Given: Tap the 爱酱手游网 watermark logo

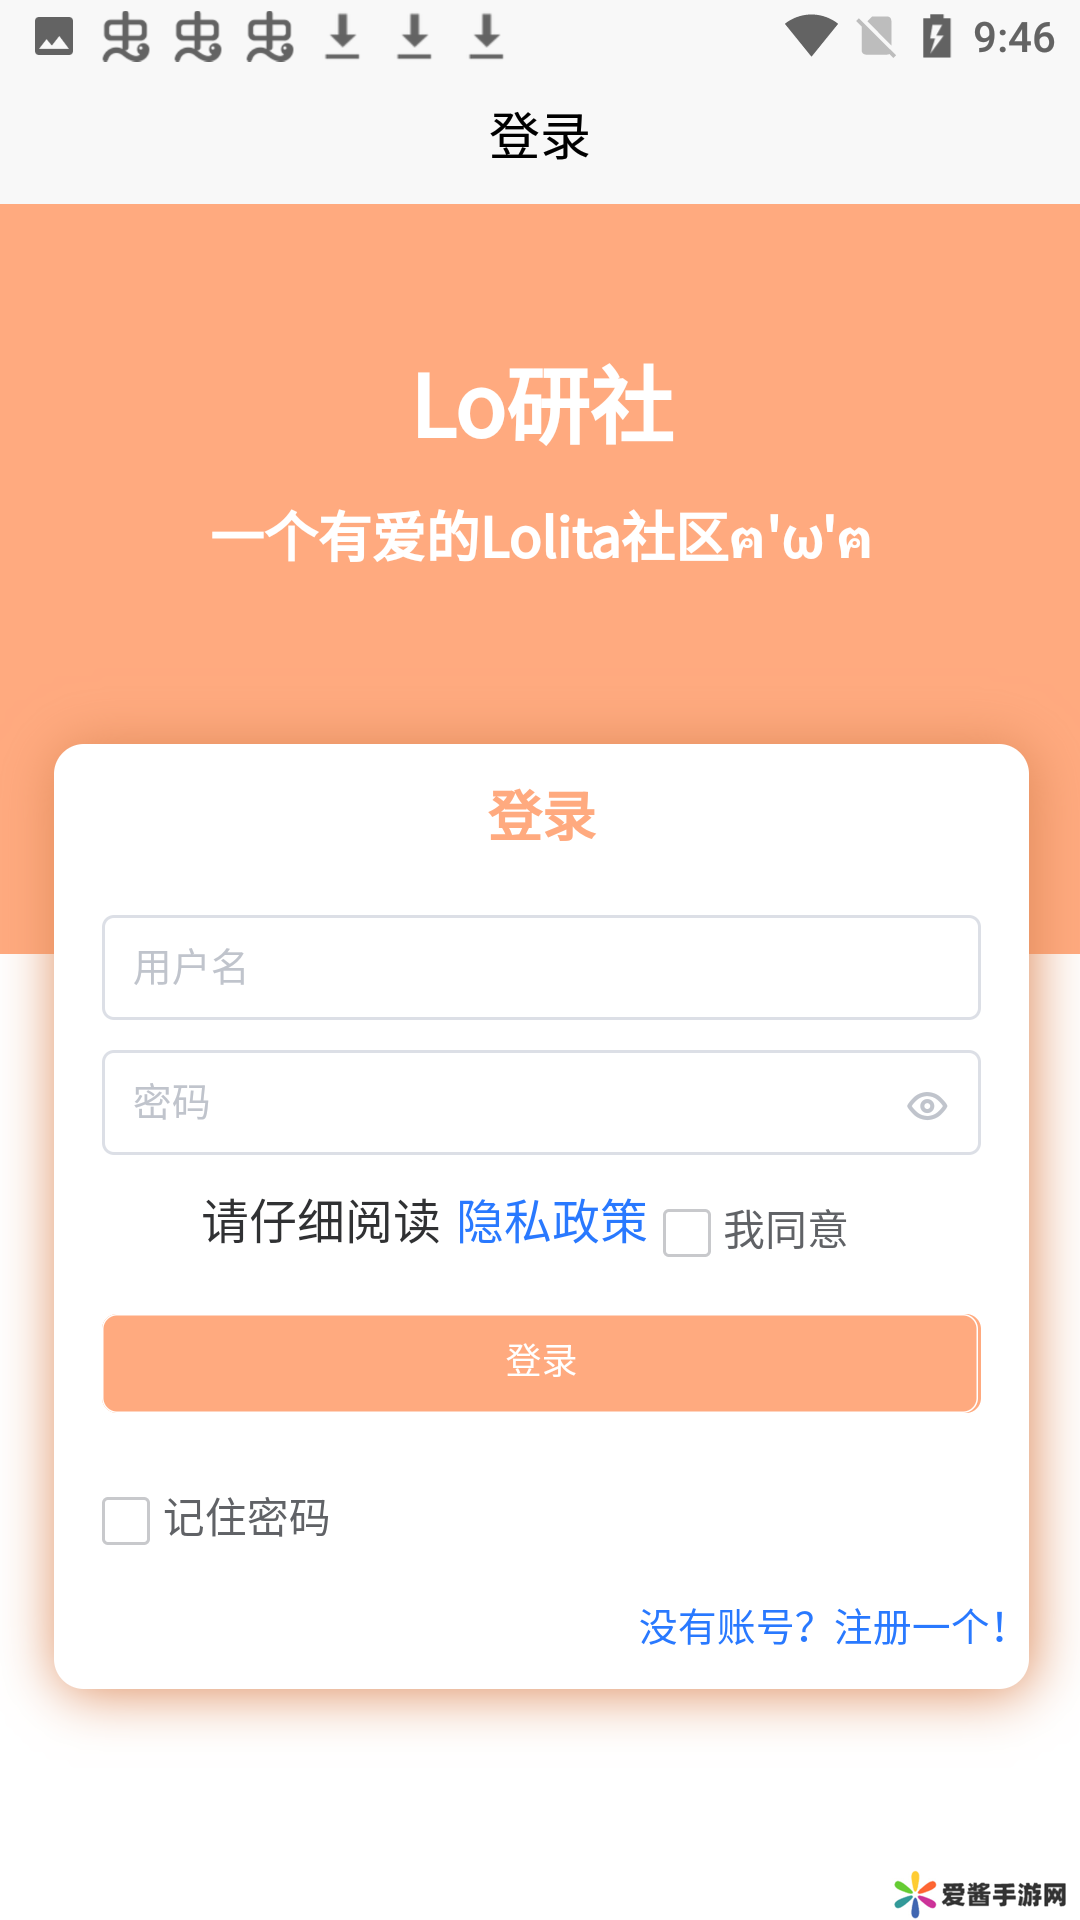Looking at the screenshot, I should pyautogui.click(x=981, y=1893).
